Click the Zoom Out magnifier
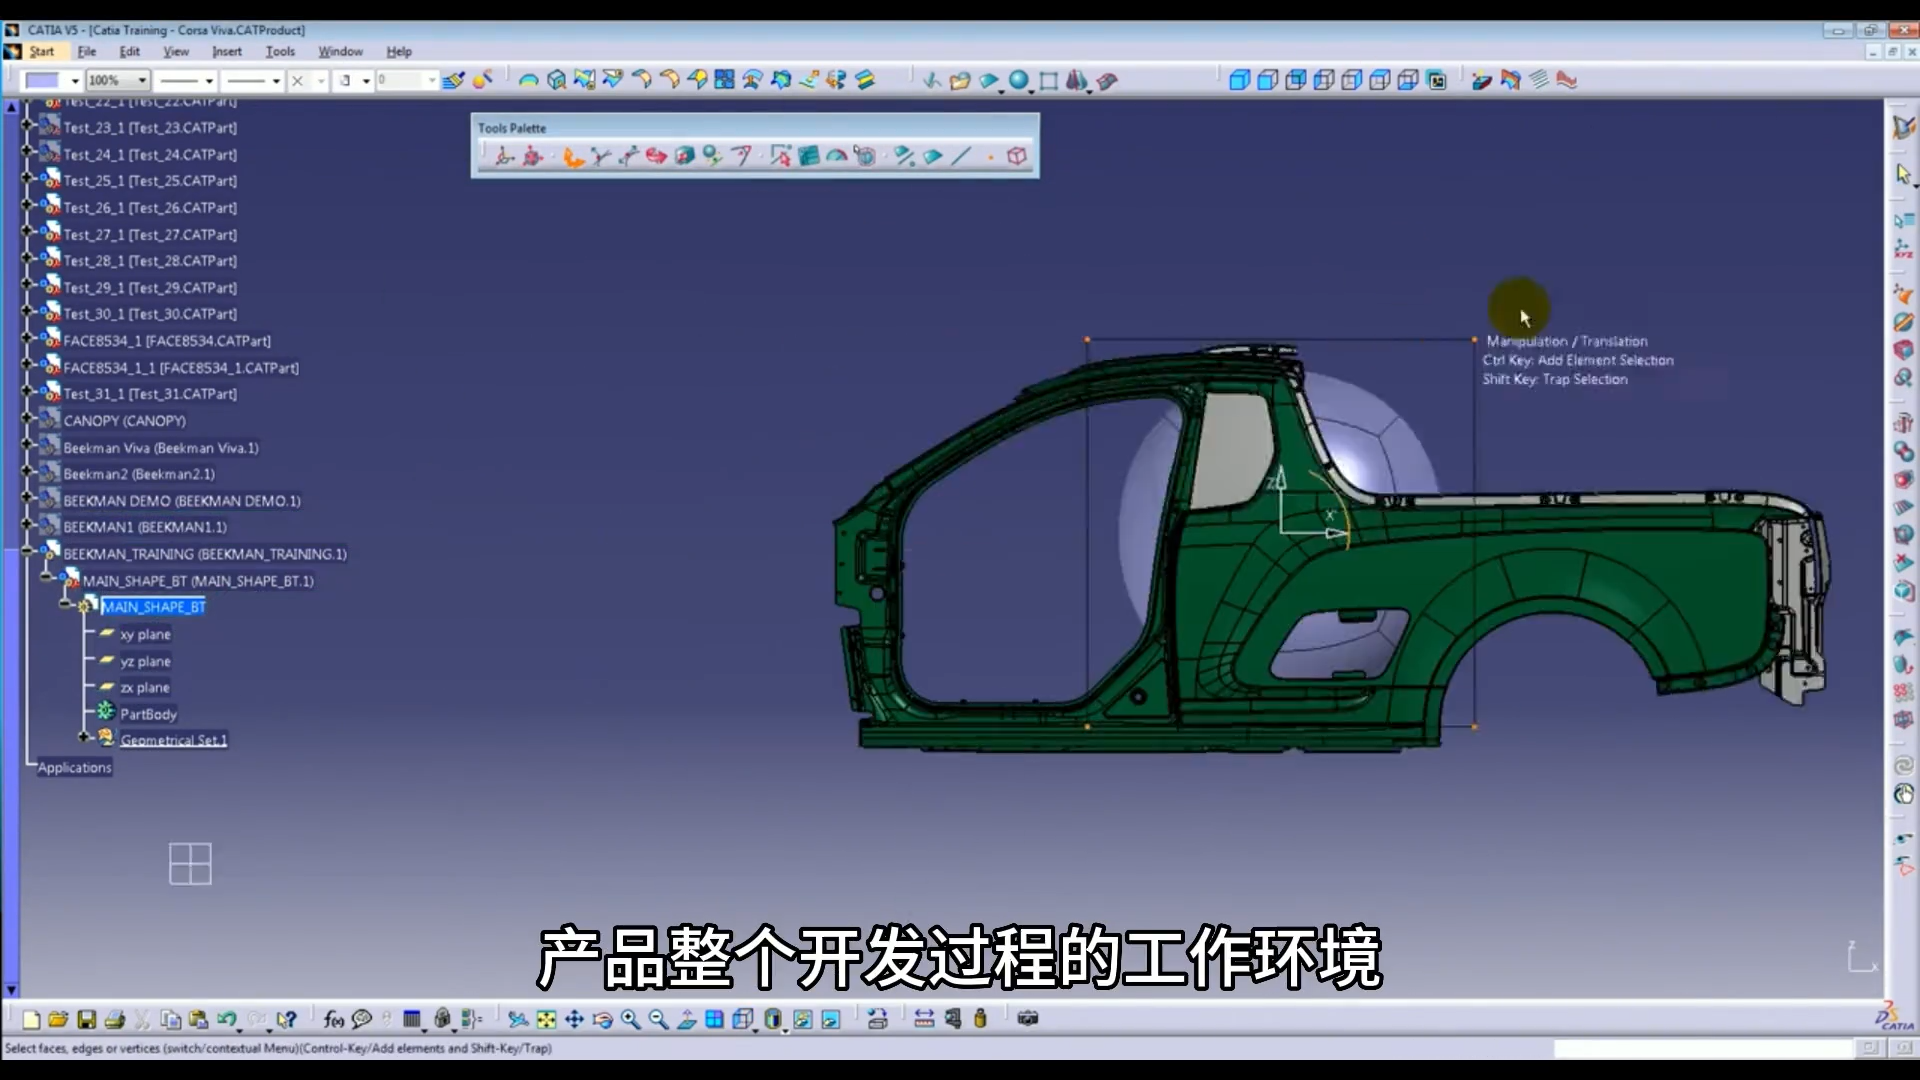1920x1080 pixels. coord(658,1019)
